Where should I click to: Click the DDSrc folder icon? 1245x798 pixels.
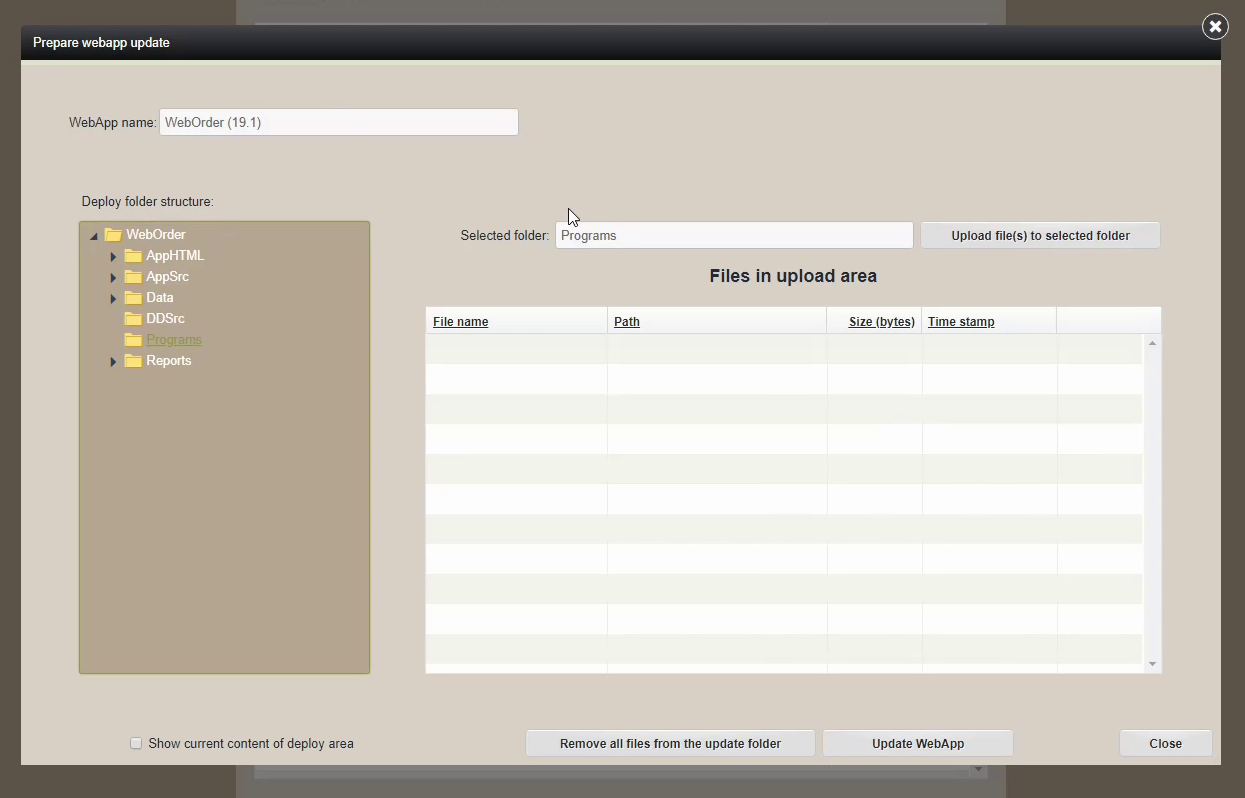tap(133, 319)
